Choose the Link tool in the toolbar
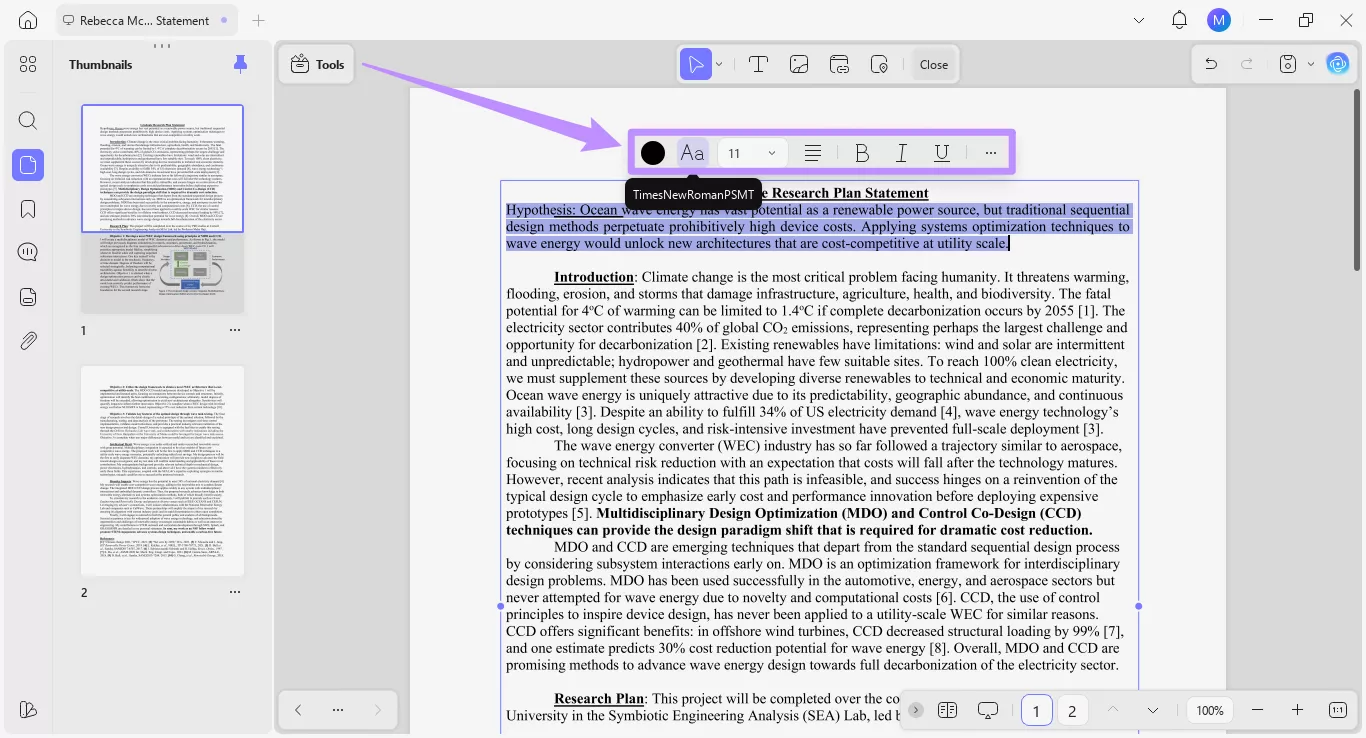Viewport: 1366px width, 738px height. [x=839, y=64]
